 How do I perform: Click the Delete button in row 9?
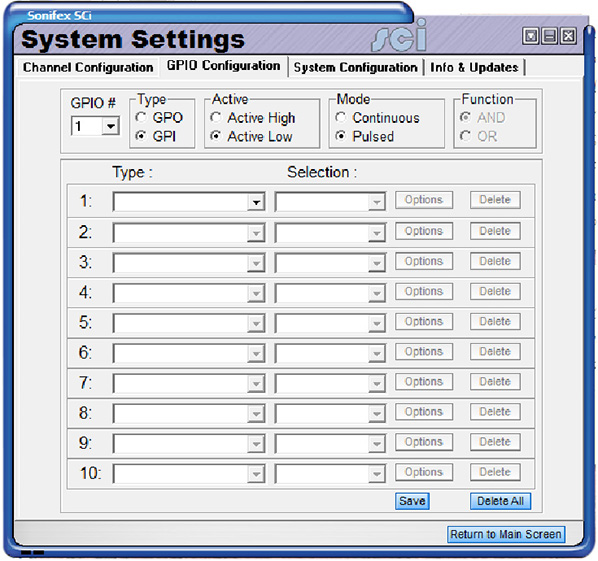(495, 442)
